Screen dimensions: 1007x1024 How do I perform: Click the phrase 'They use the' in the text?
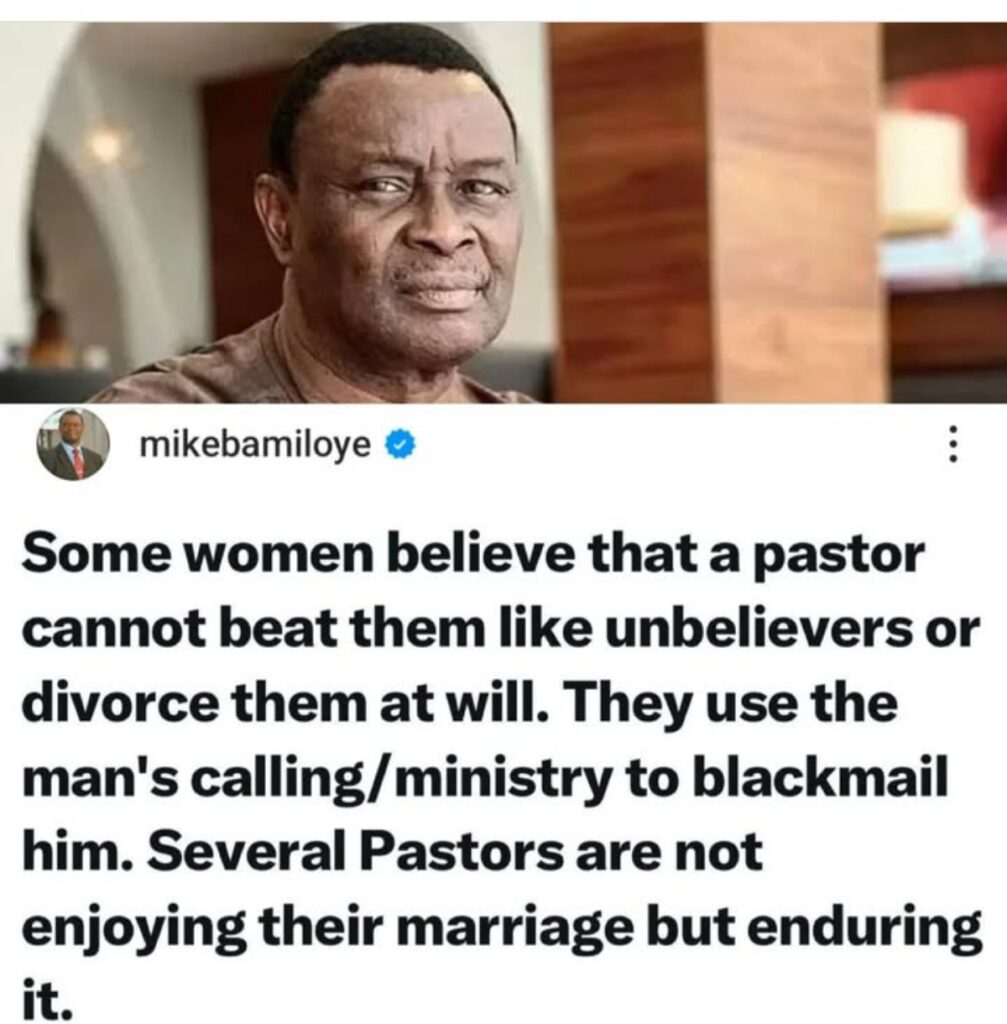(x=734, y=705)
